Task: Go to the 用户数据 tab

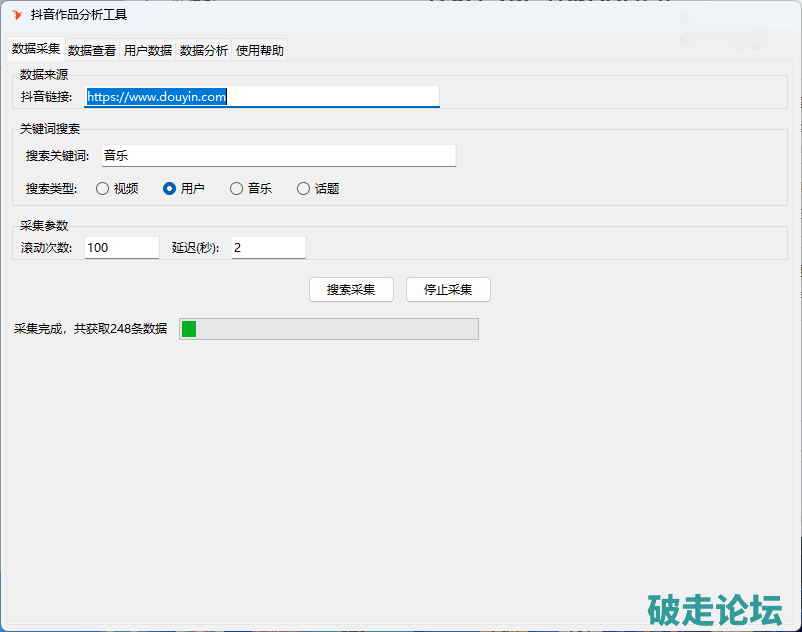Action: click(x=148, y=50)
